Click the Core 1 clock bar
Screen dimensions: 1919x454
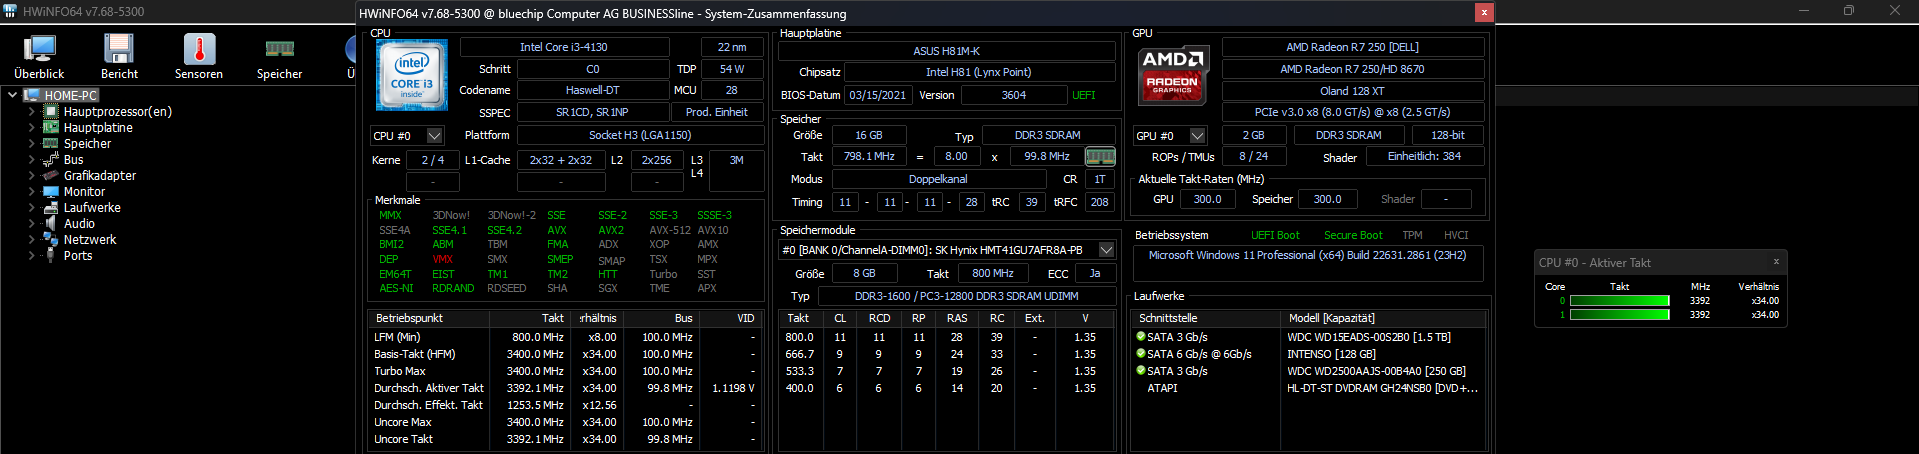[x=1620, y=315]
